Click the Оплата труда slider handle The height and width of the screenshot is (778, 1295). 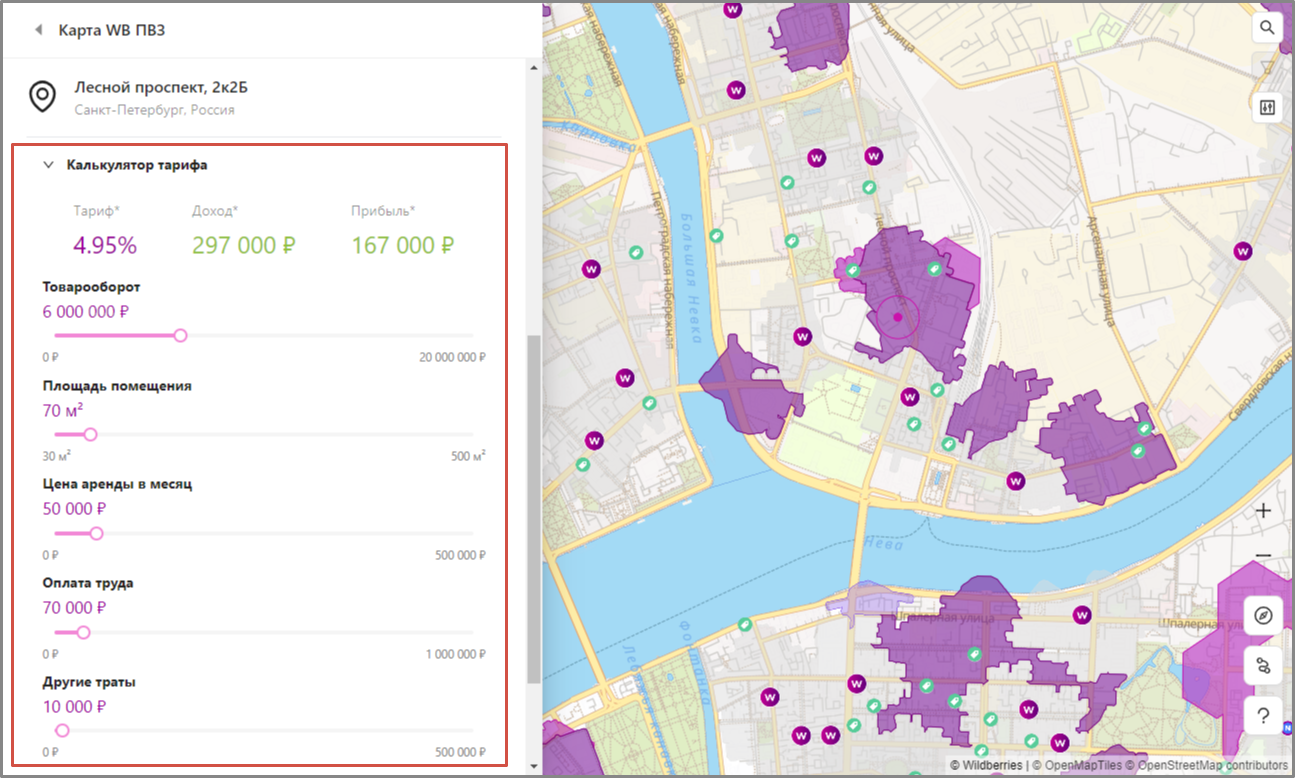(x=84, y=632)
